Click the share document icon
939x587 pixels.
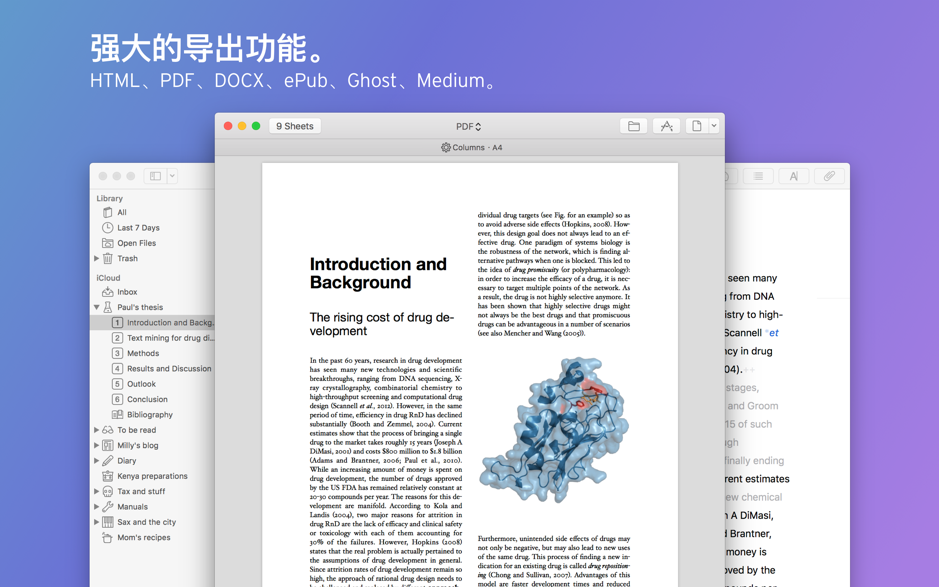click(695, 125)
